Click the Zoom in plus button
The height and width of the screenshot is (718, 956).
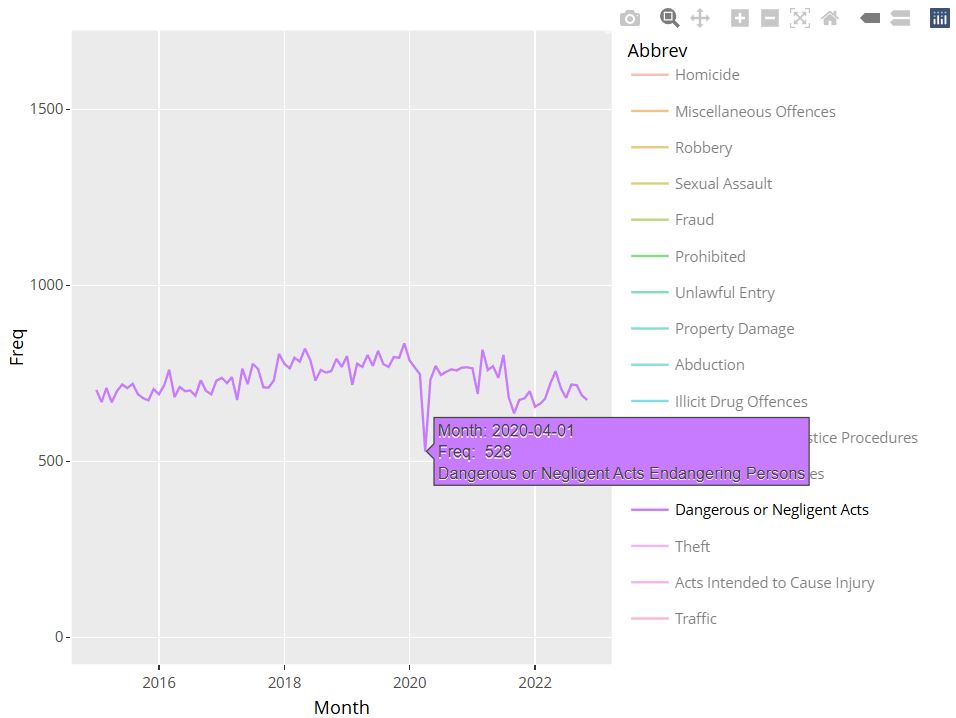tap(739, 18)
